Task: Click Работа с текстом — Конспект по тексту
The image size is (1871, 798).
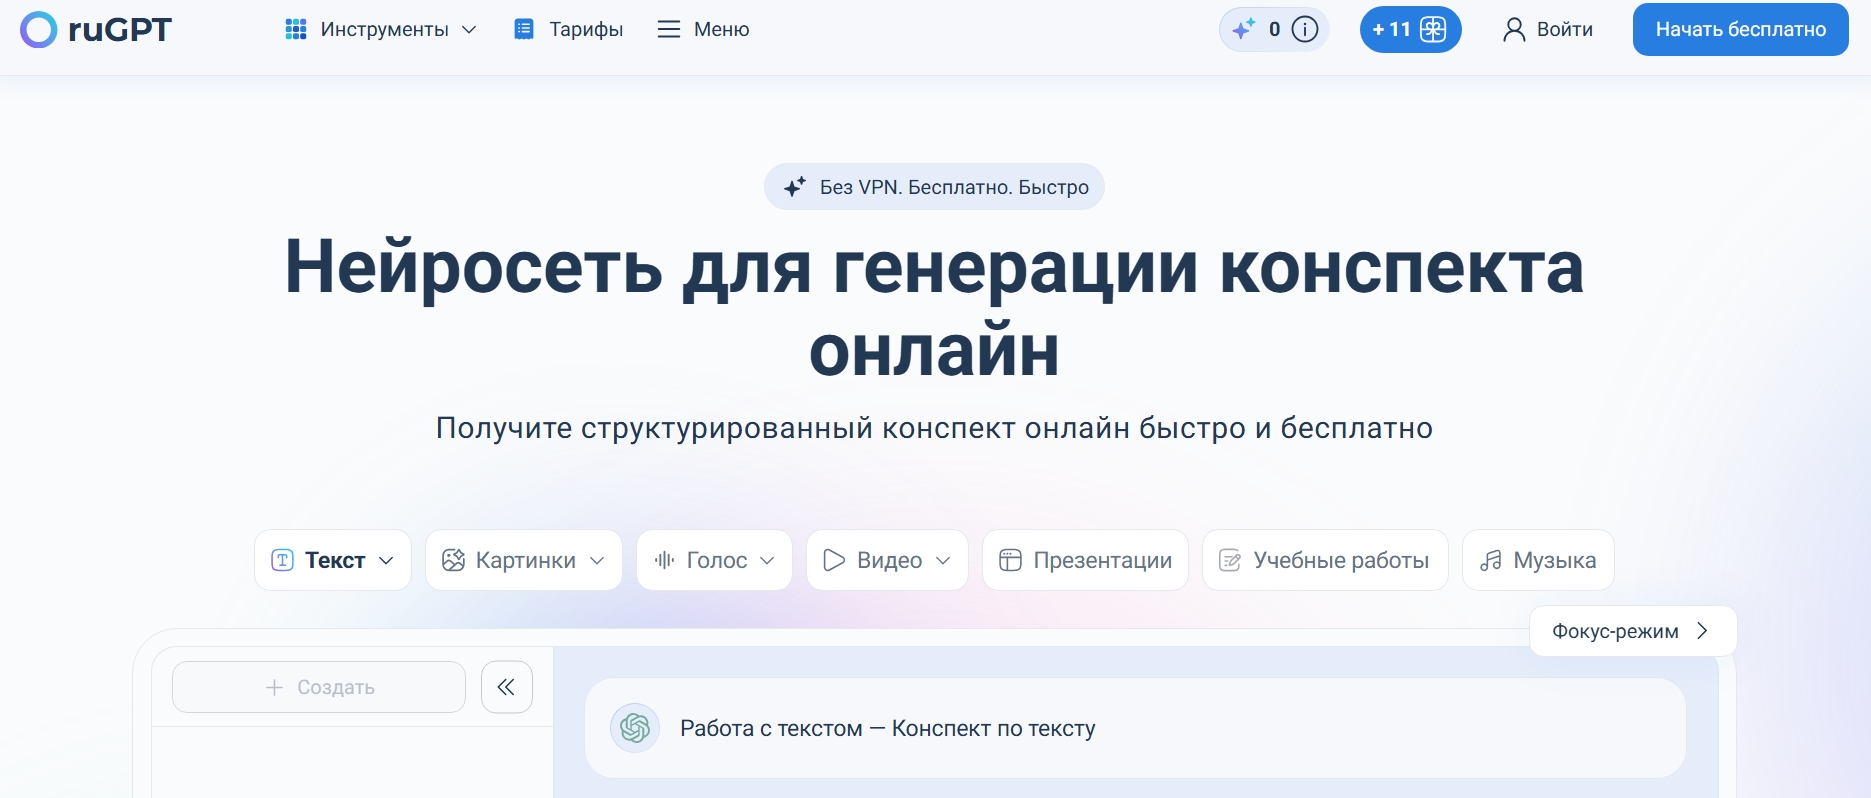Action: tap(888, 728)
